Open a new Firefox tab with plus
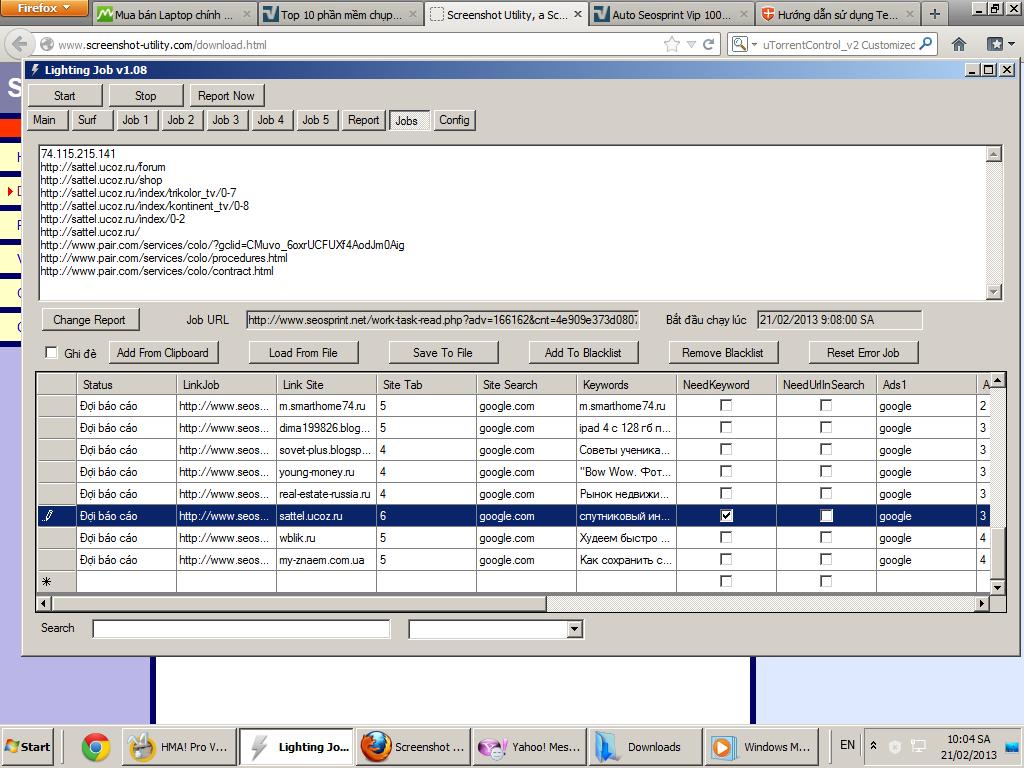The image size is (1024, 768). (x=934, y=14)
